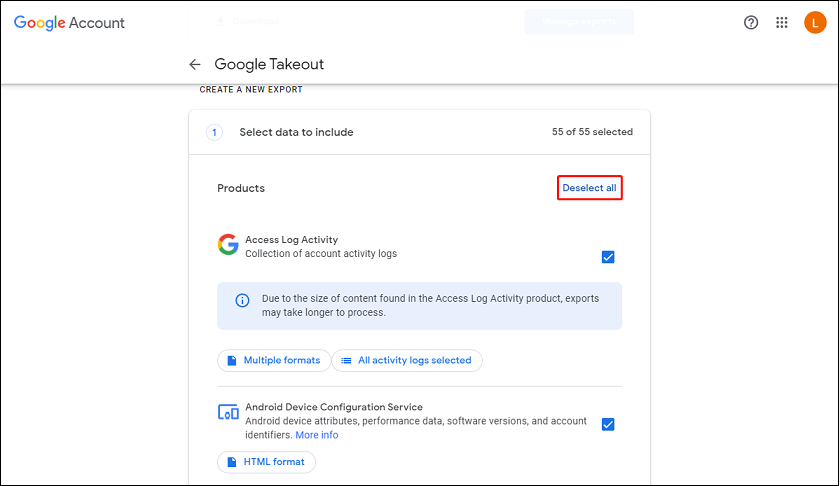Click the '55 of 55 selected' text
This screenshot has width=840, height=486.
click(x=592, y=132)
